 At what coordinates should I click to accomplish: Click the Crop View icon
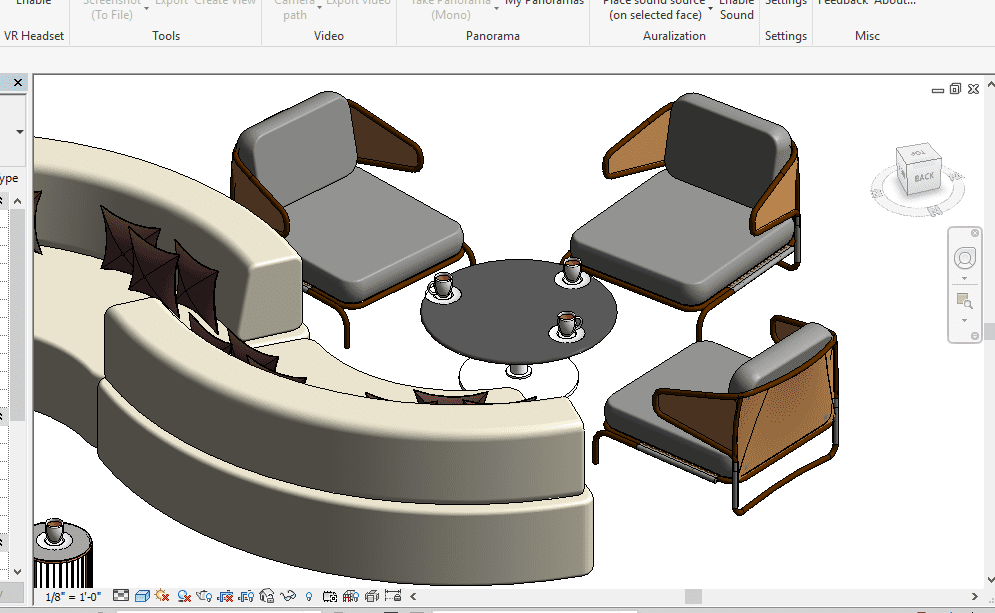click(226, 596)
